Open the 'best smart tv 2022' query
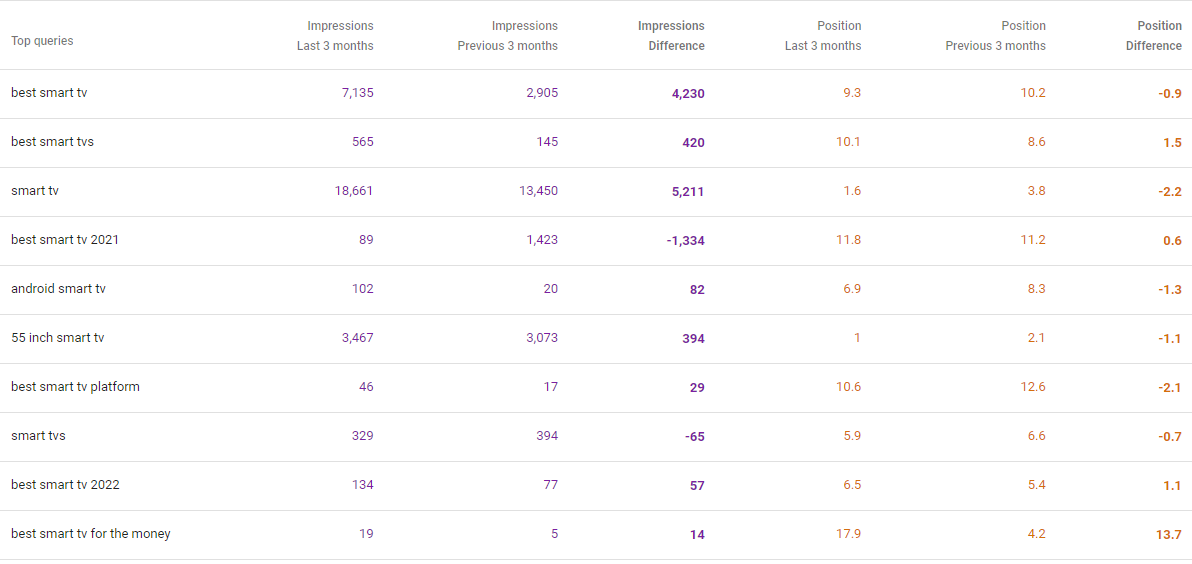Image resolution: width=1192 pixels, height=564 pixels. tap(65, 485)
